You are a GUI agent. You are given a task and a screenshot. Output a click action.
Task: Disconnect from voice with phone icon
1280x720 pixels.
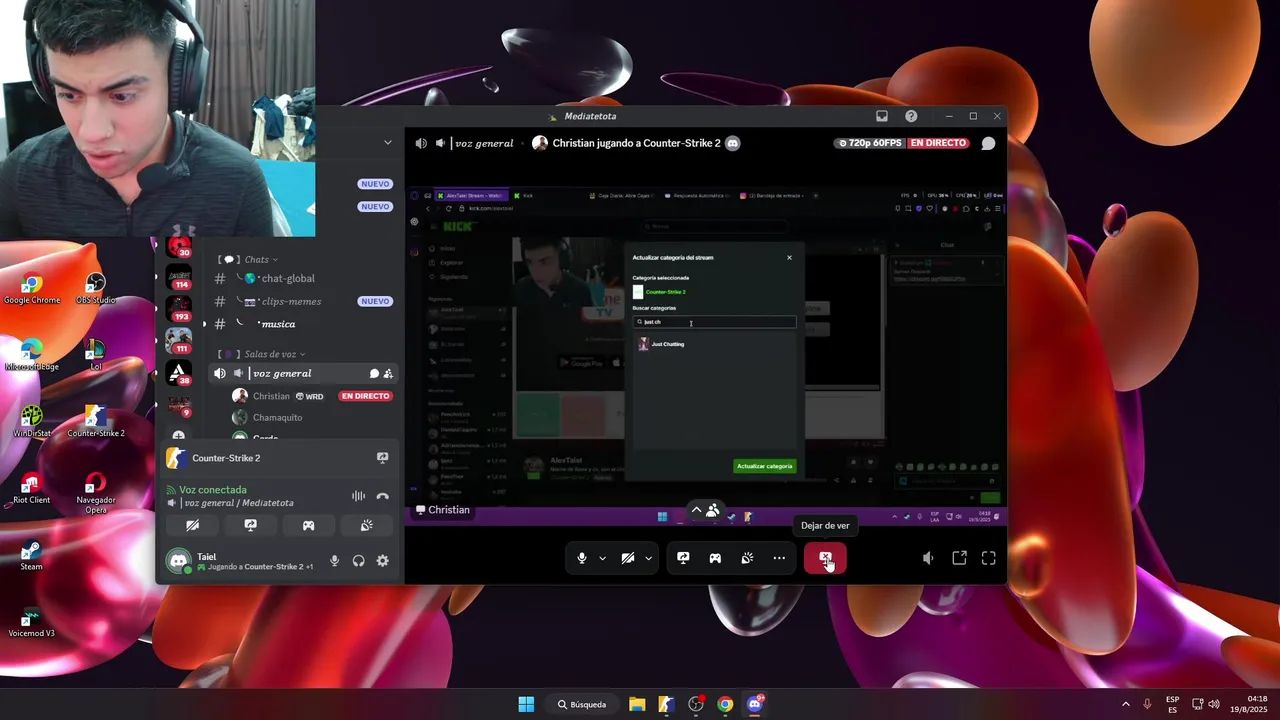[x=382, y=496]
